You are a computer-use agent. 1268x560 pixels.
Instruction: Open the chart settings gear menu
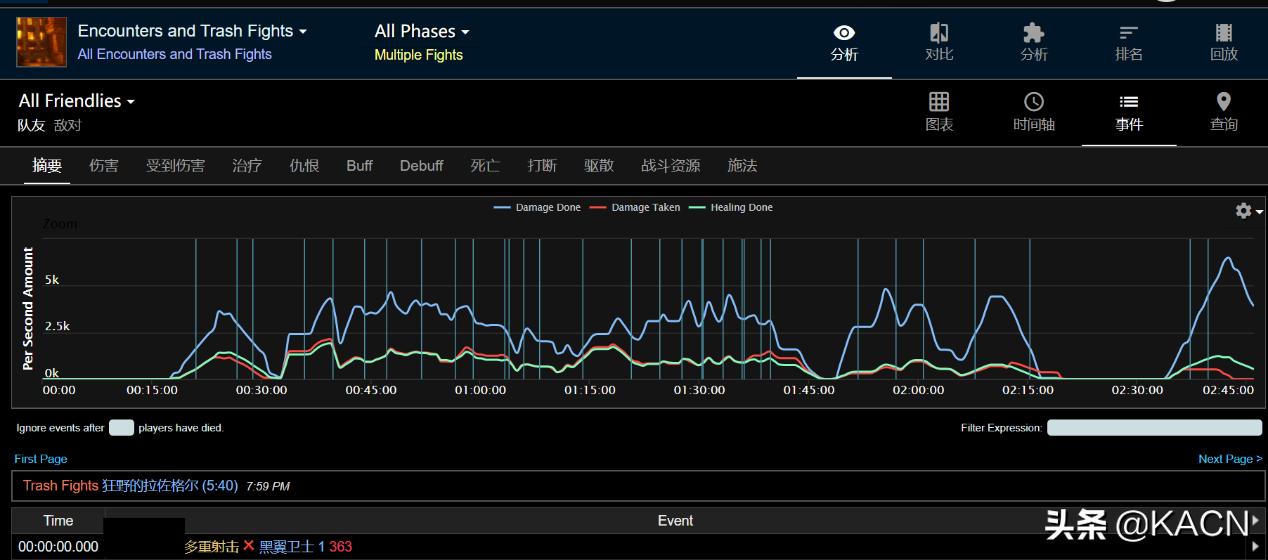tap(1247, 211)
